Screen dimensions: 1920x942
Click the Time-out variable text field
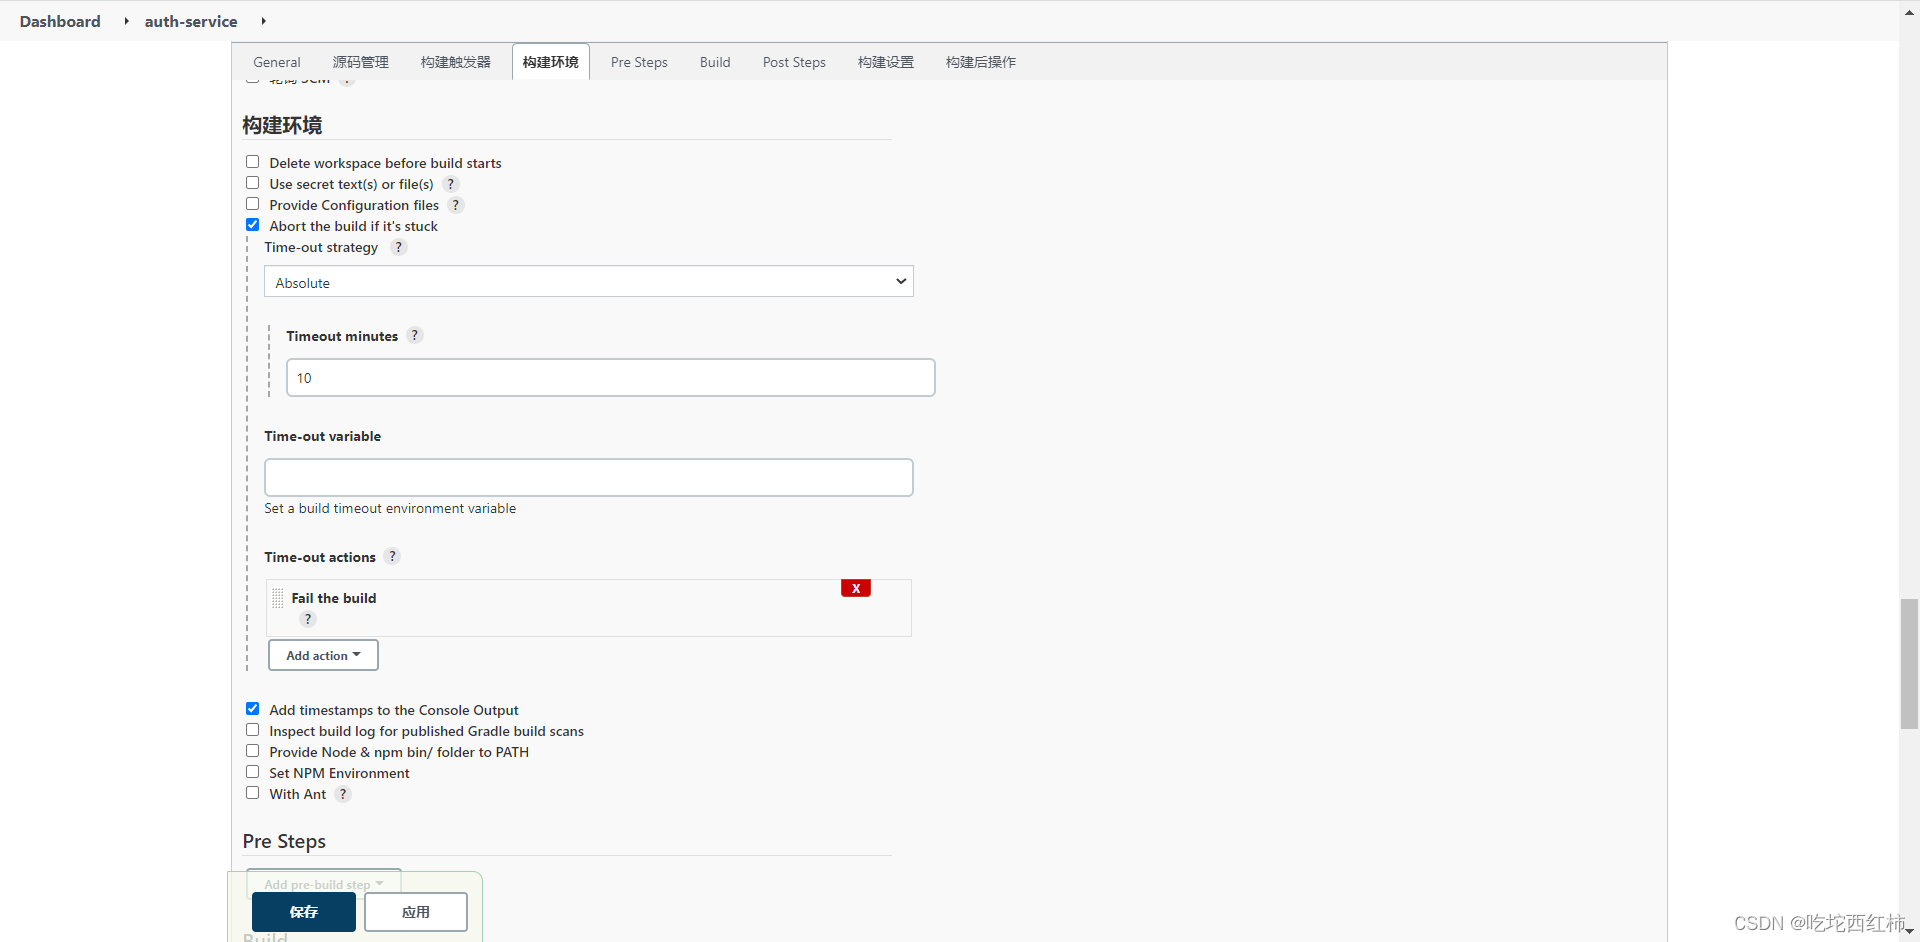coord(589,477)
